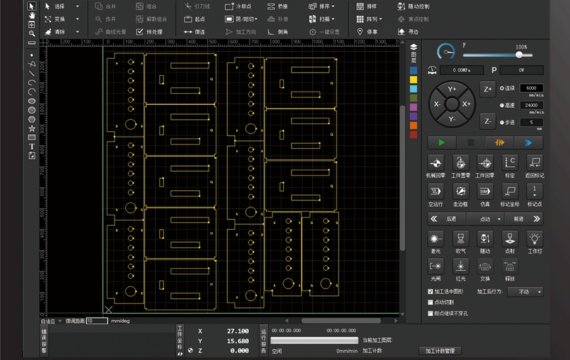This screenshot has height=360, width=570.
Task: Toggle the laser (激光) icon
Action: (x=435, y=239)
